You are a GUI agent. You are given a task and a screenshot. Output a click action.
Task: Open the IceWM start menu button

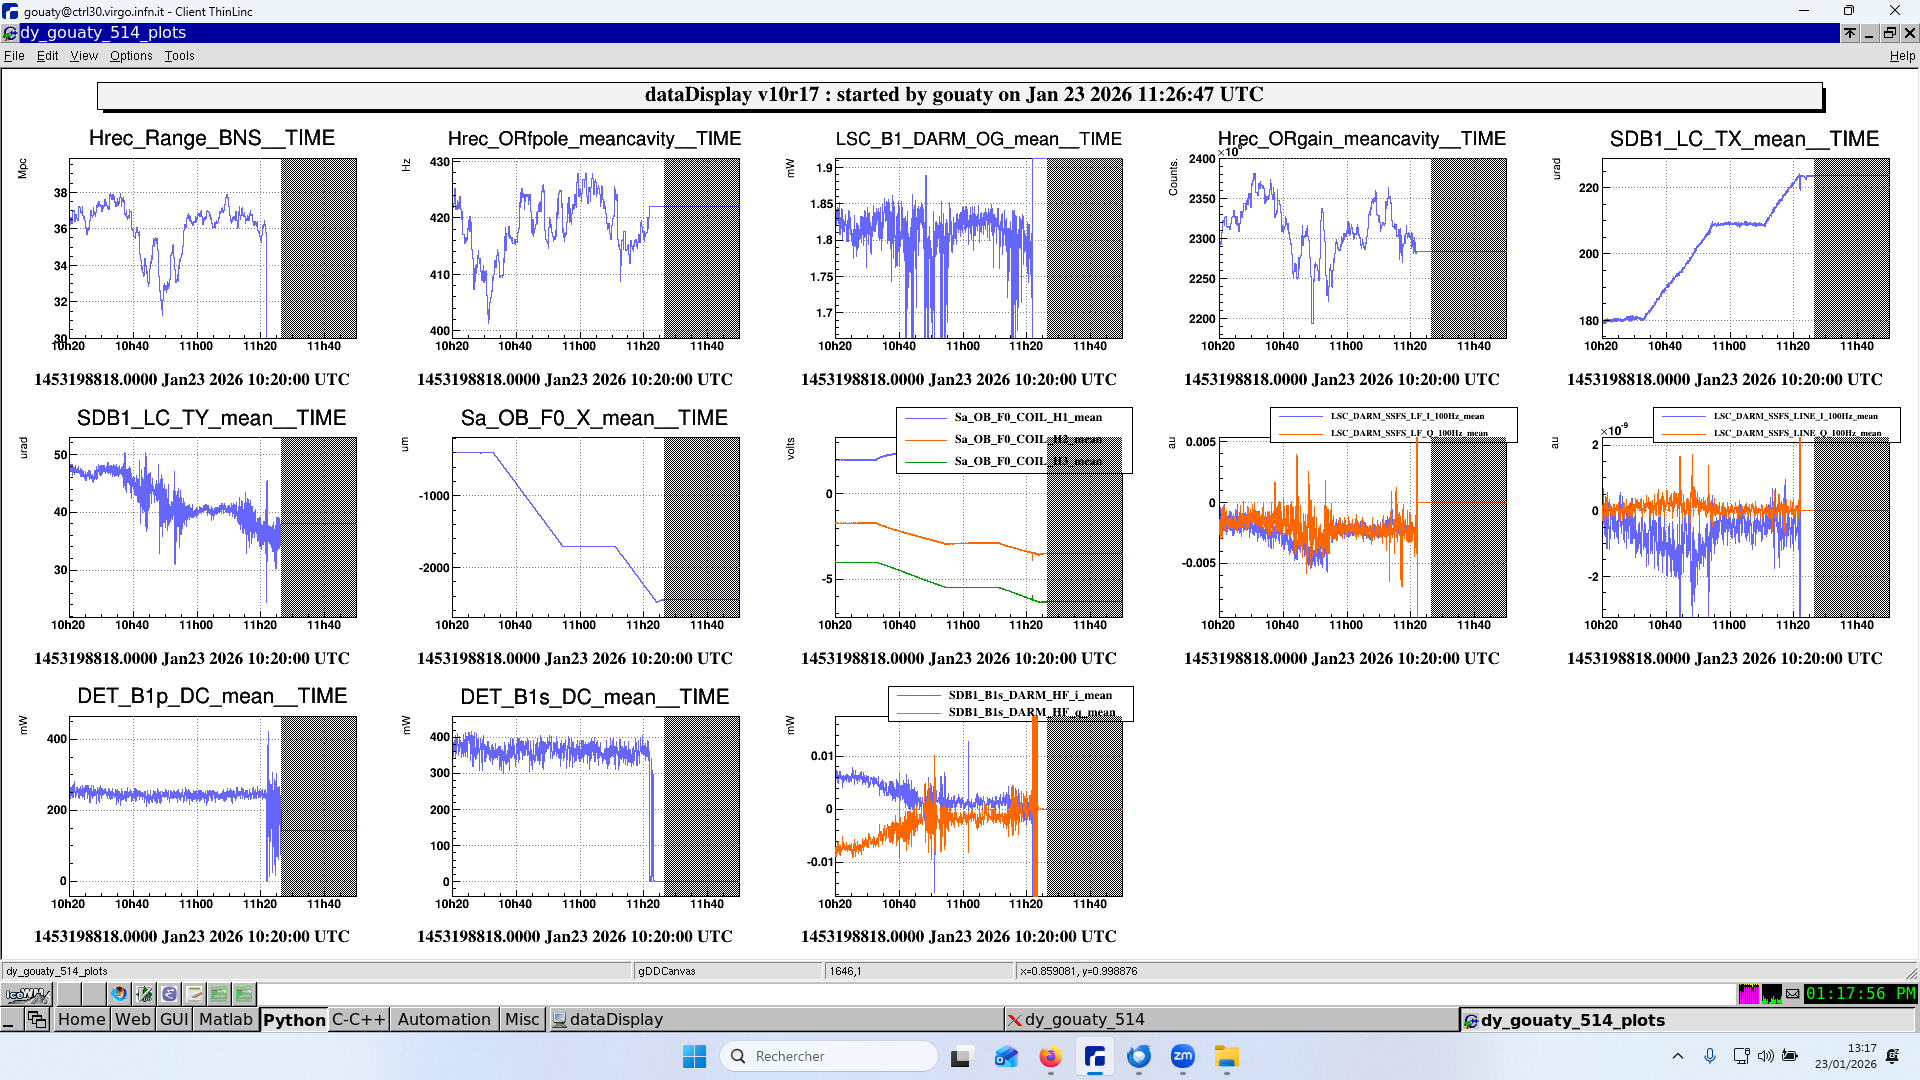[x=28, y=994]
